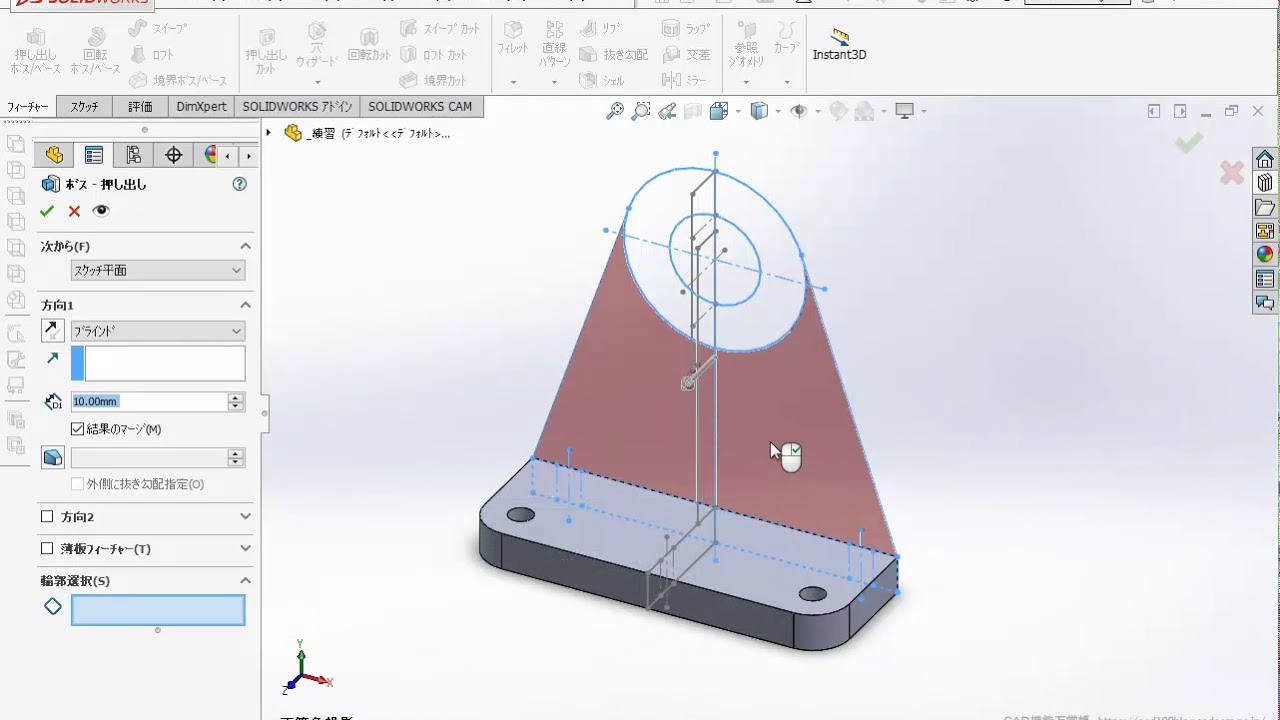1280x720 pixels.
Task: Click green checkmark in graphics corner
Action: [1189, 144]
